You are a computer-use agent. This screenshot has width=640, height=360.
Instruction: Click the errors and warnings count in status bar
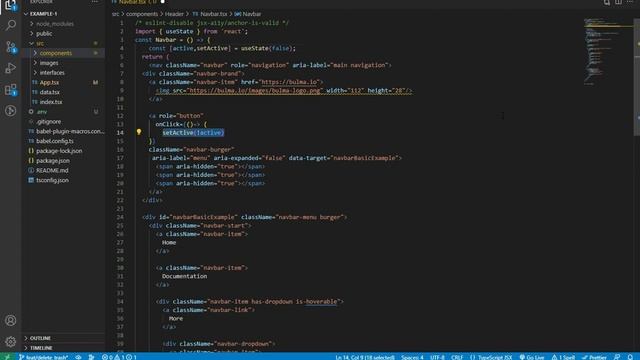[119, 357]
